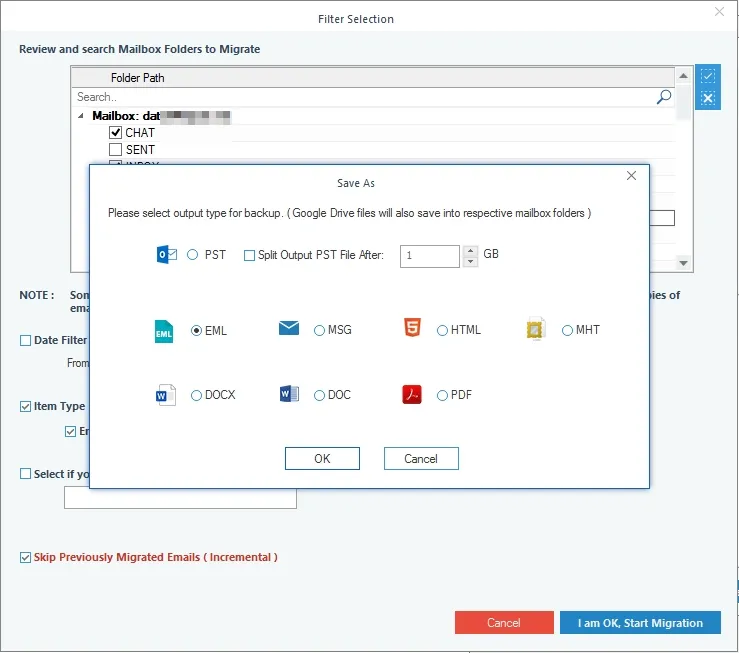Screen dimensions: 739x653
Task: Click the Folder Path column header
Action: click(373, 77)
